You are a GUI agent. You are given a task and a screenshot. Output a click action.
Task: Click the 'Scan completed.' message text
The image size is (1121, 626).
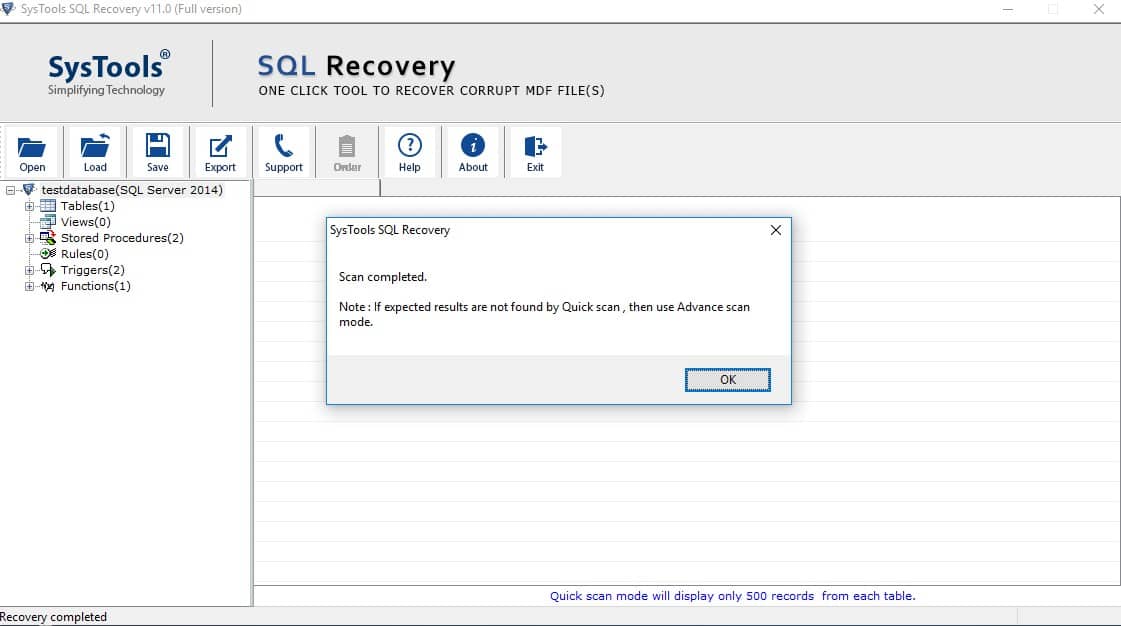[382, 277]
